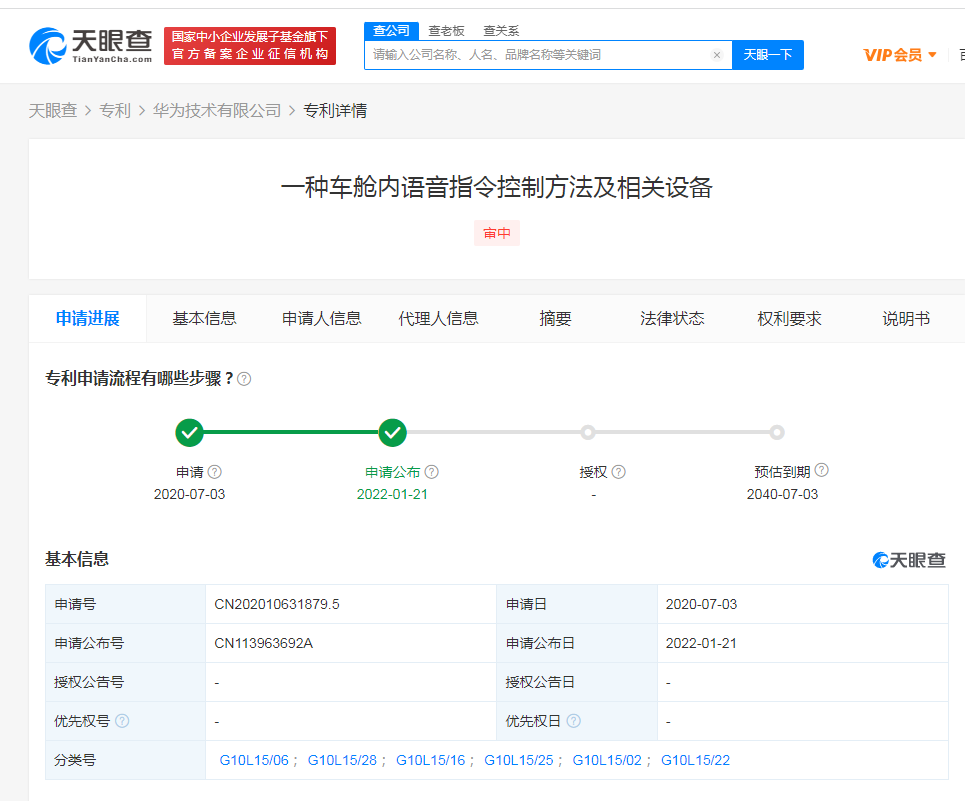Viewport: 965px width, 801px height.
Task: Click help icon next to 优先权号
Action: (x=122, y=720)
